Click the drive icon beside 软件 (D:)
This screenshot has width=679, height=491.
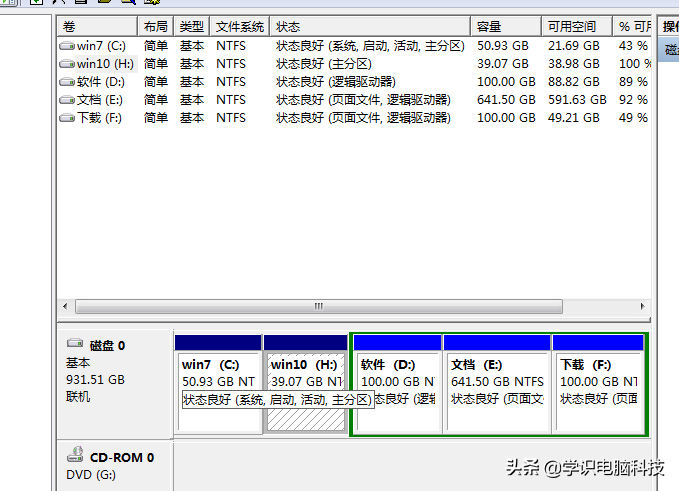pos(67,81)
